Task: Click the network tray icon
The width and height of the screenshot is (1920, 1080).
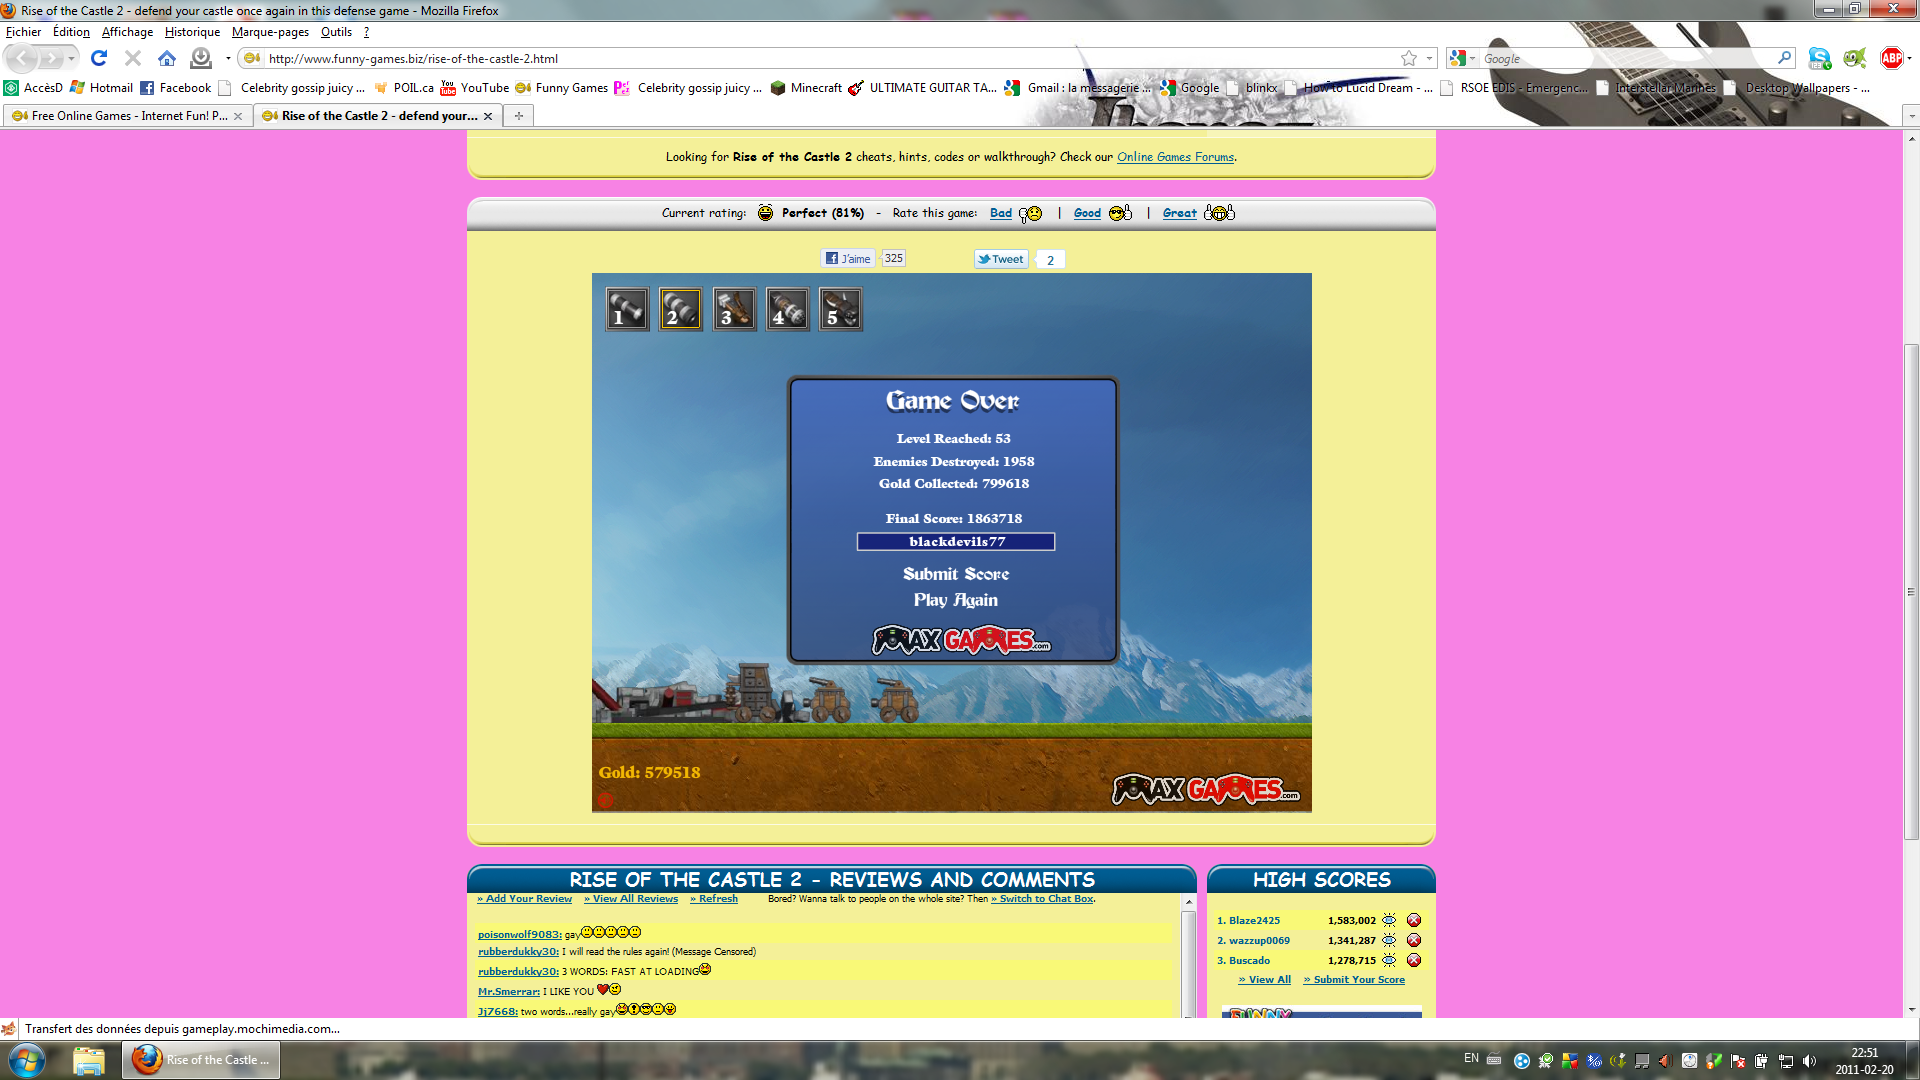Action: [1785, 1061]
